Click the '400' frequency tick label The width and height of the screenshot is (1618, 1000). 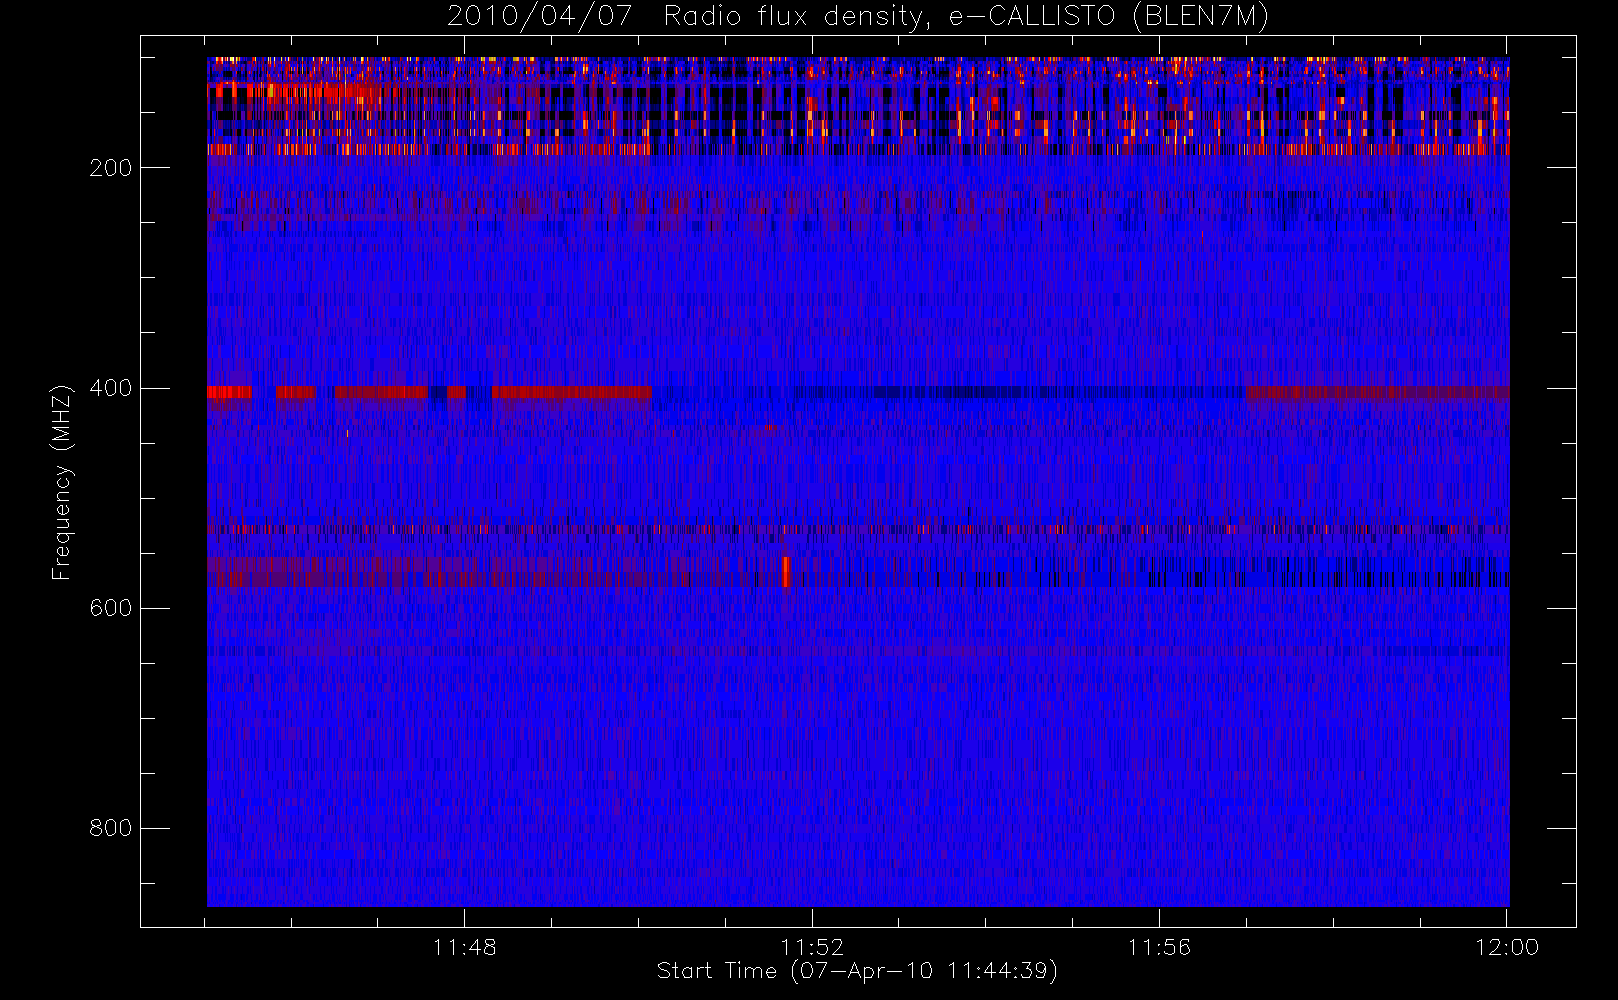111,388
